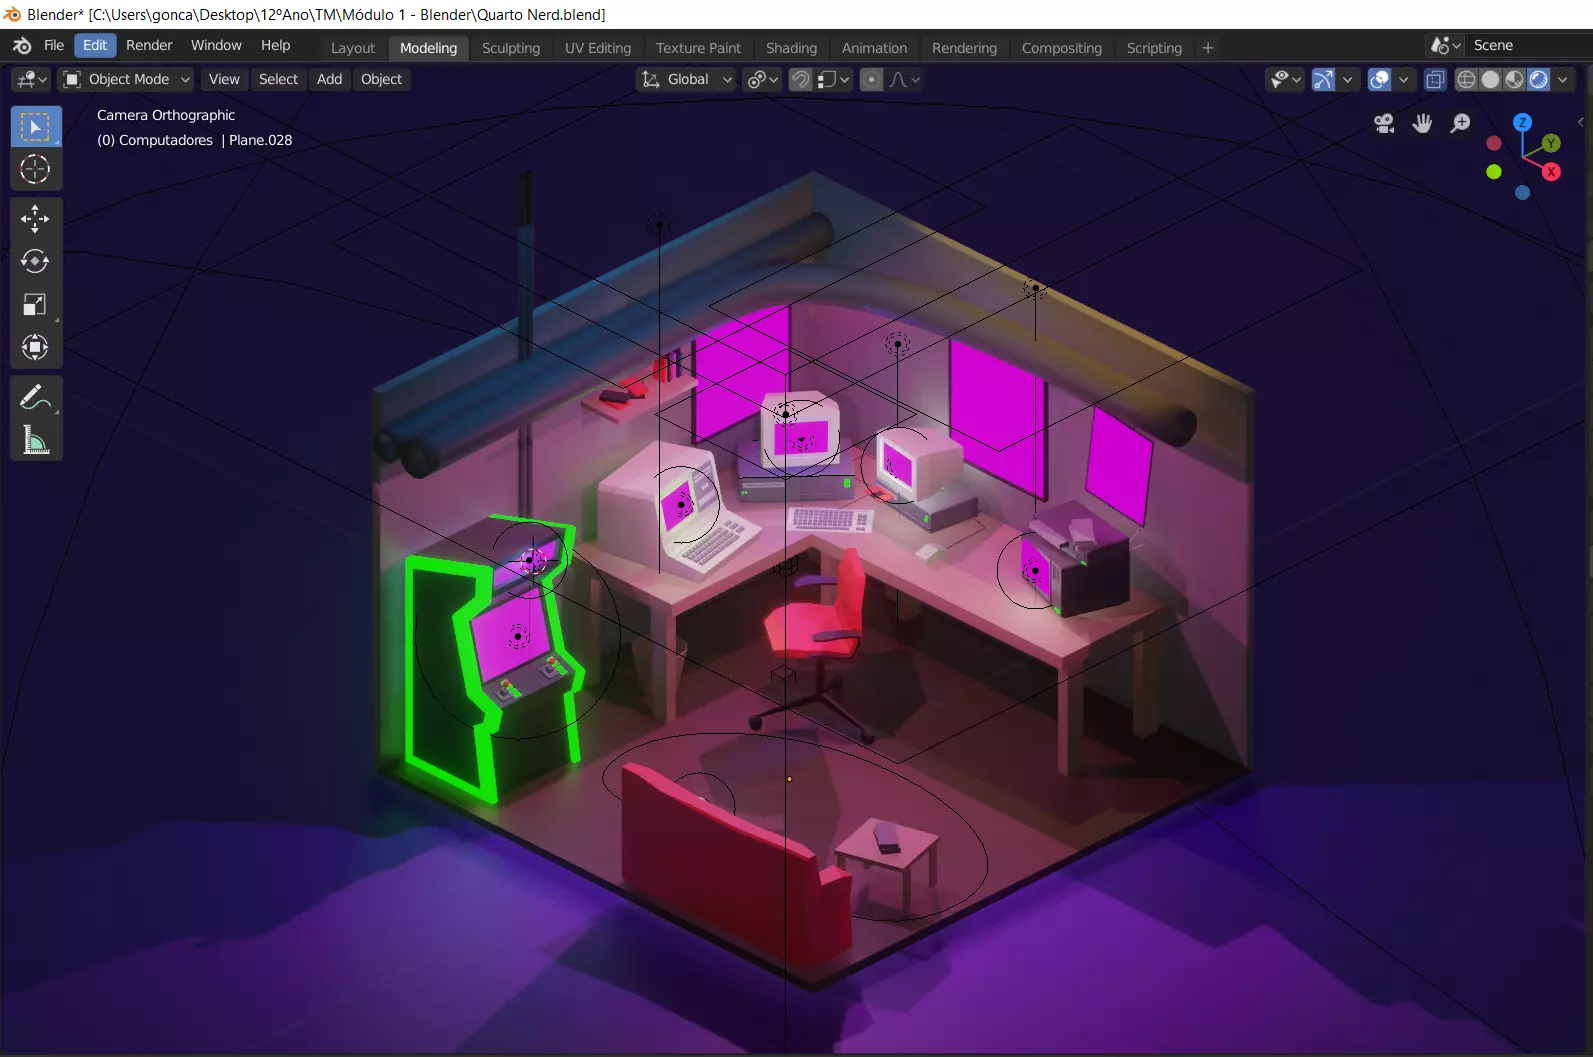Switch to the Animation workspace tab
This screenshot has width=1593, height=1057.
(x=874, y=48)
